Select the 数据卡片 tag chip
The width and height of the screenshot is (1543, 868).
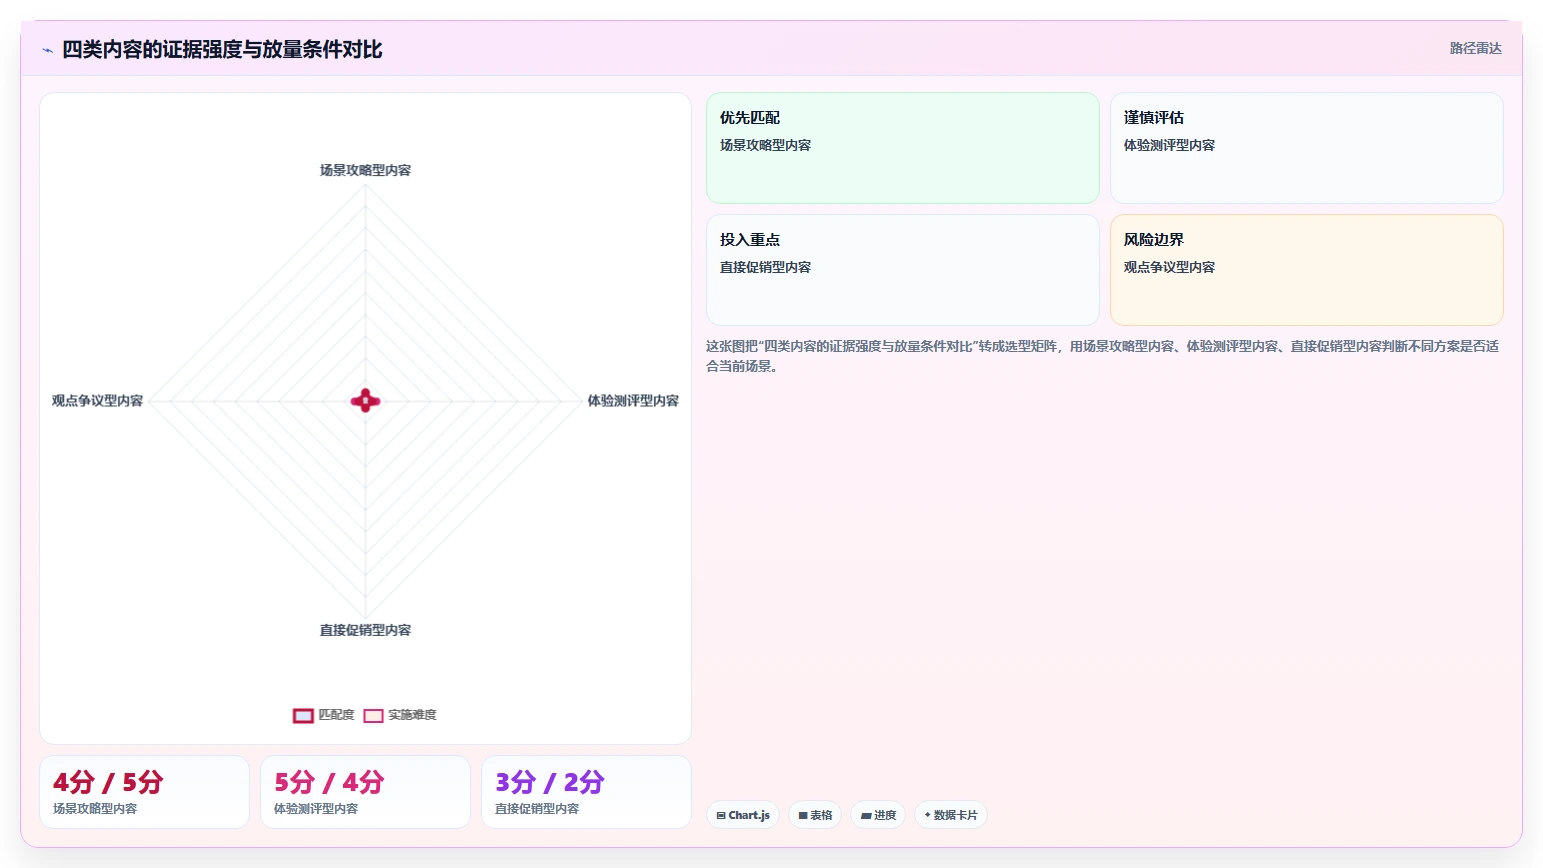coord(951,815)
